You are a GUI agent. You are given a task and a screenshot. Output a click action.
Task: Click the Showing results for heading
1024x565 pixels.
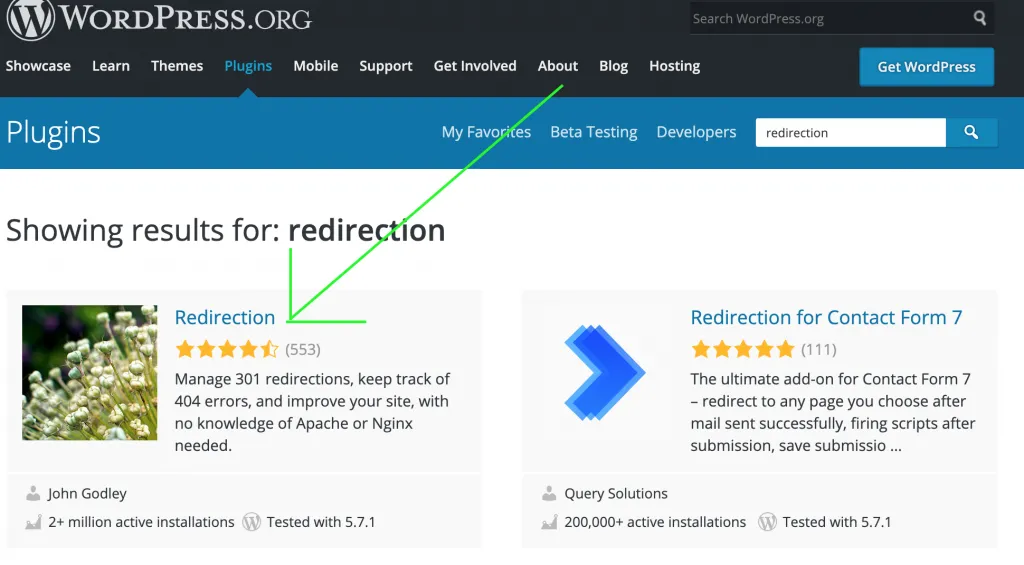(x=225, y=231)
